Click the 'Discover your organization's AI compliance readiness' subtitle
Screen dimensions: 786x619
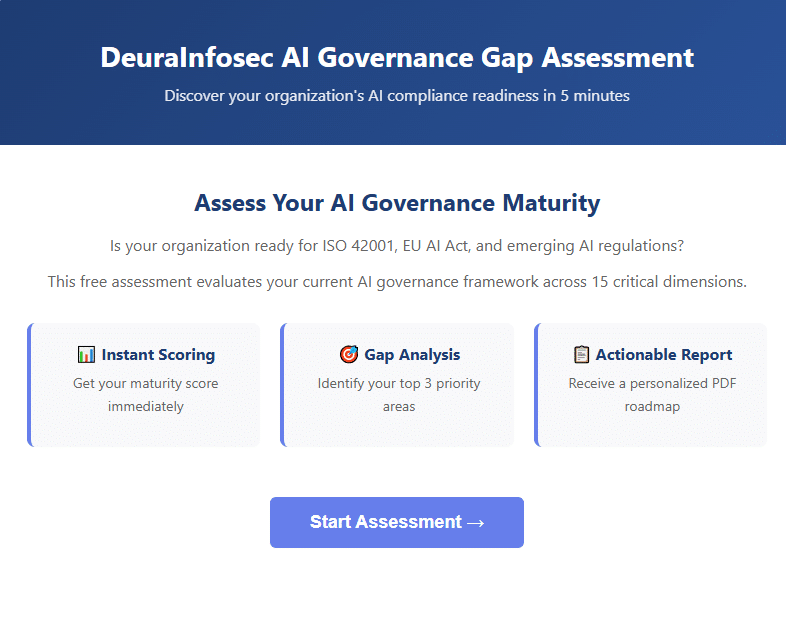(397, 97)
